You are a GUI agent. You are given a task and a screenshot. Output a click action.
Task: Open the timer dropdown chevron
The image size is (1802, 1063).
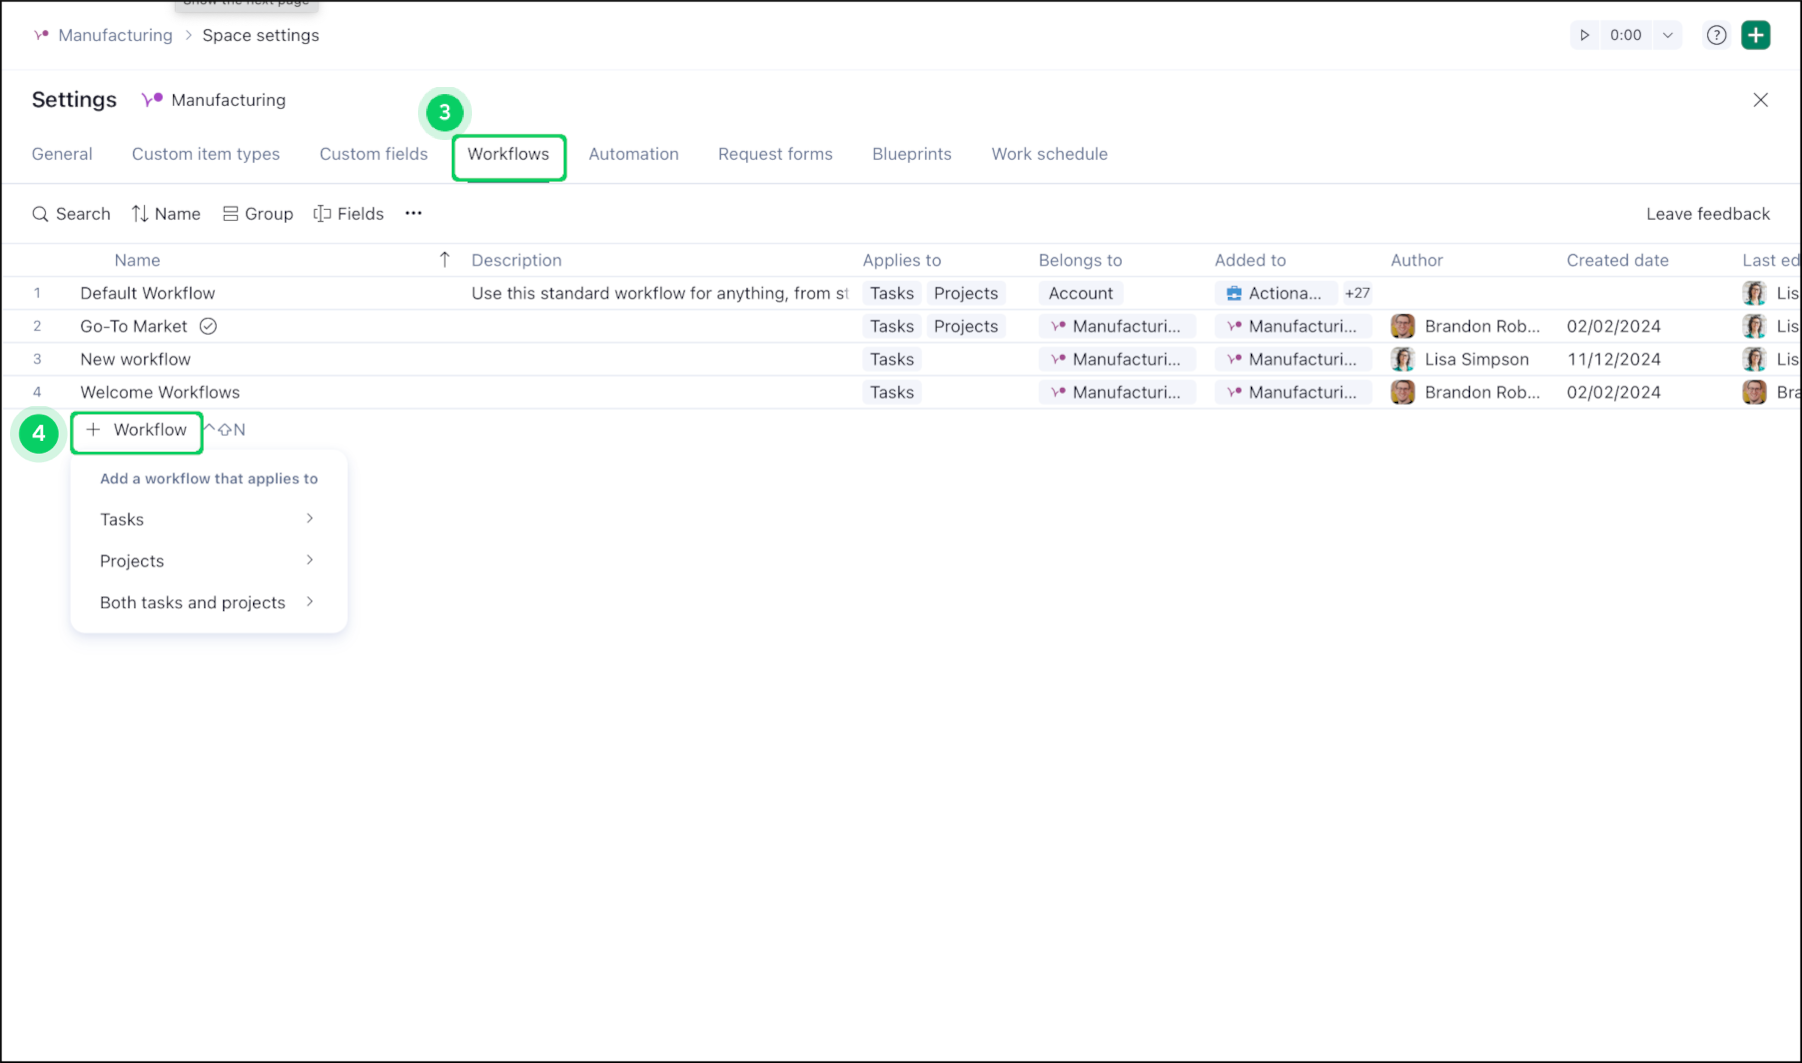coord(1667,34)
